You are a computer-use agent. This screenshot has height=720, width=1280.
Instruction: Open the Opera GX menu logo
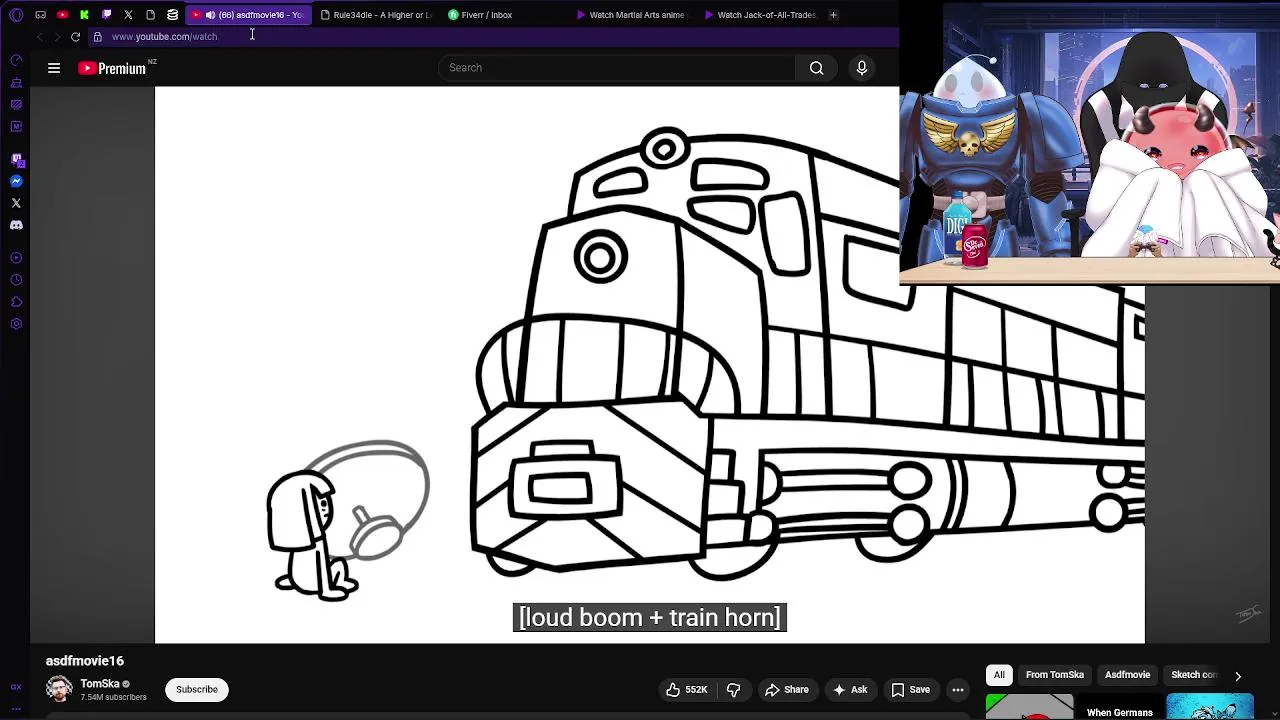click(x=16, y=15)
